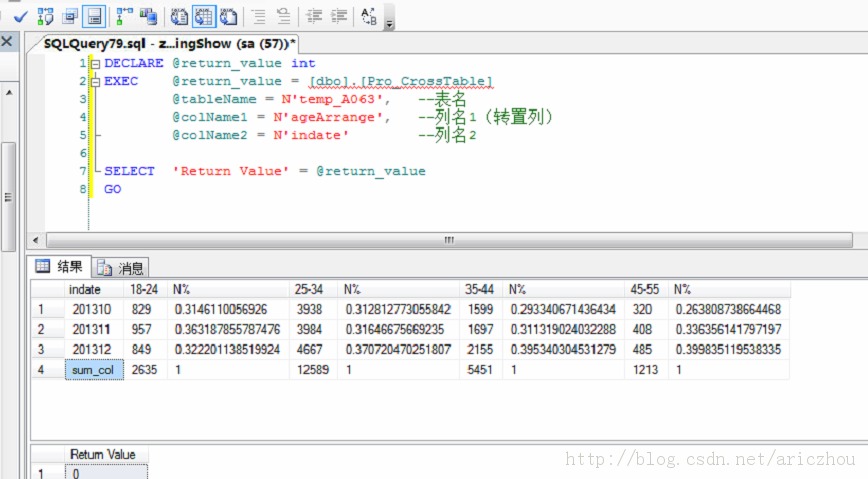Toggle Include Actual Execution Plan
The width and height of the screenshot is (868, 479).
[124, 17]
